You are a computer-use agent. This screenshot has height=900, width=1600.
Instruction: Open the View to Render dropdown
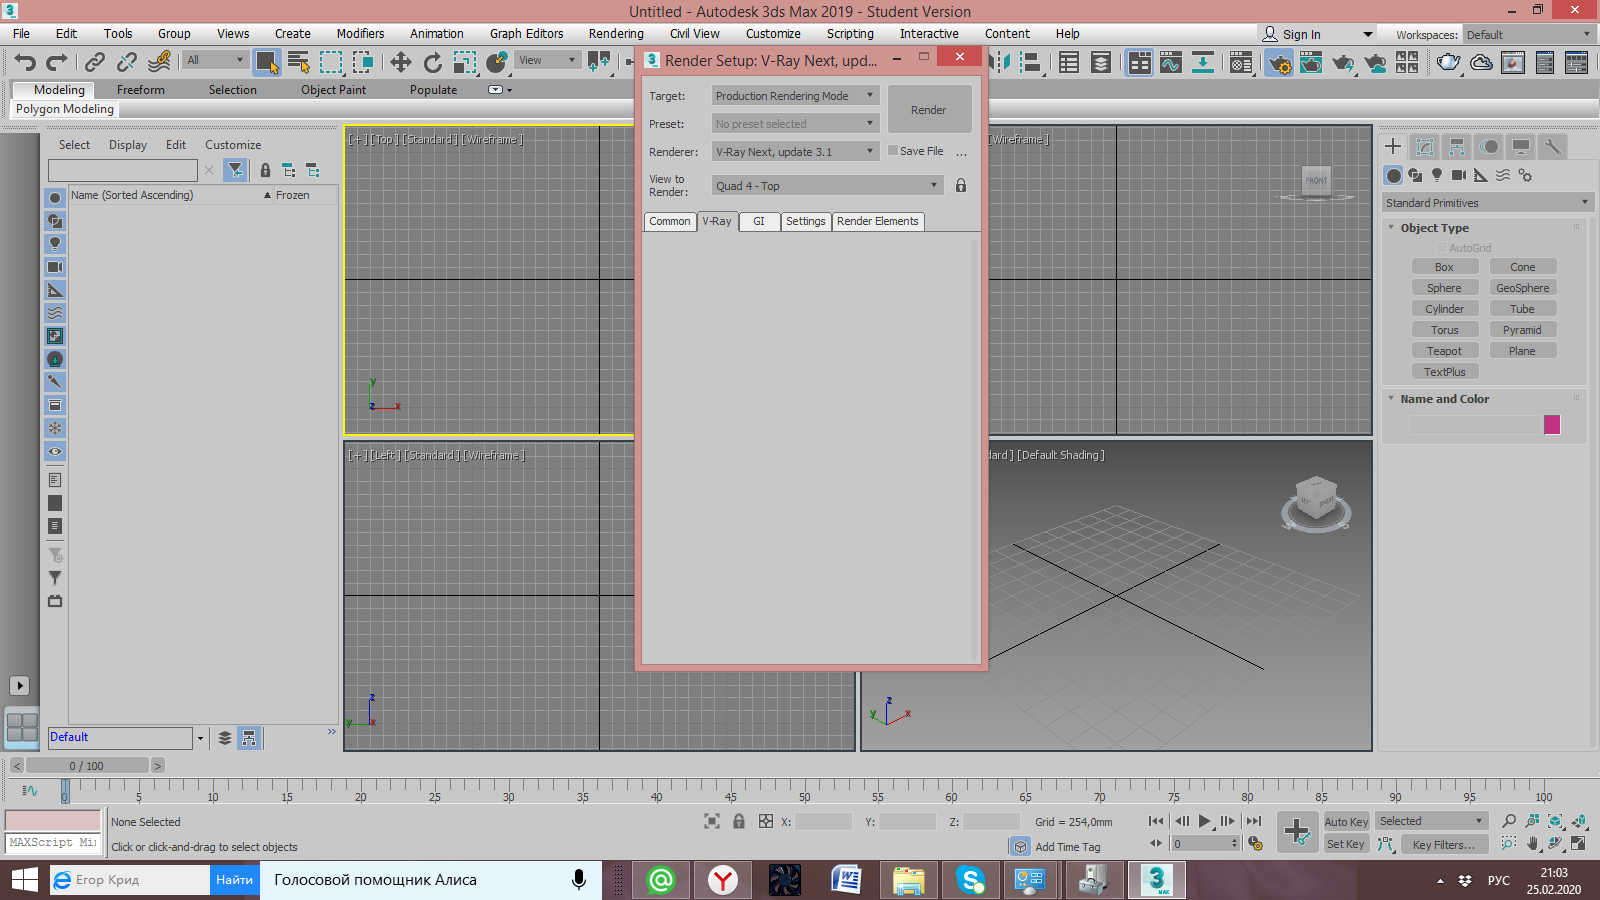[x=827, y=186]
